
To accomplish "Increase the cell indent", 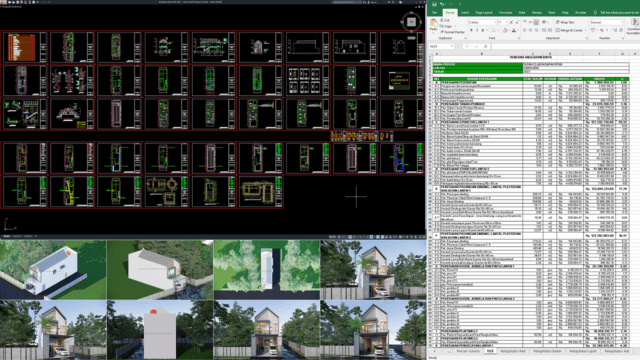I will pos(550,30).
